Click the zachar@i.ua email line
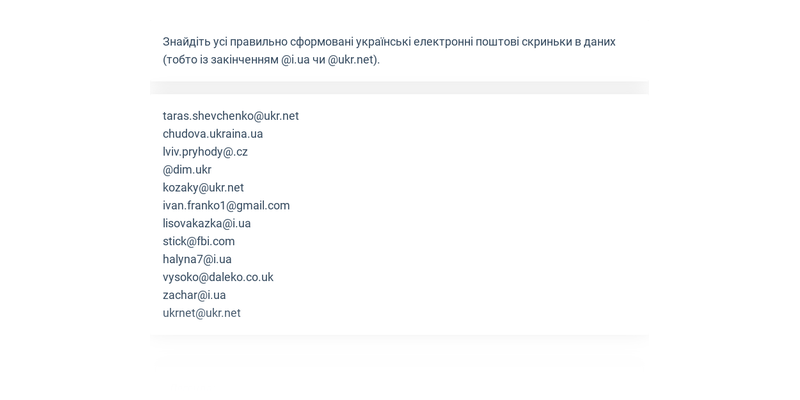The height and width of the screenshot is (400, 800). point(194,295)
